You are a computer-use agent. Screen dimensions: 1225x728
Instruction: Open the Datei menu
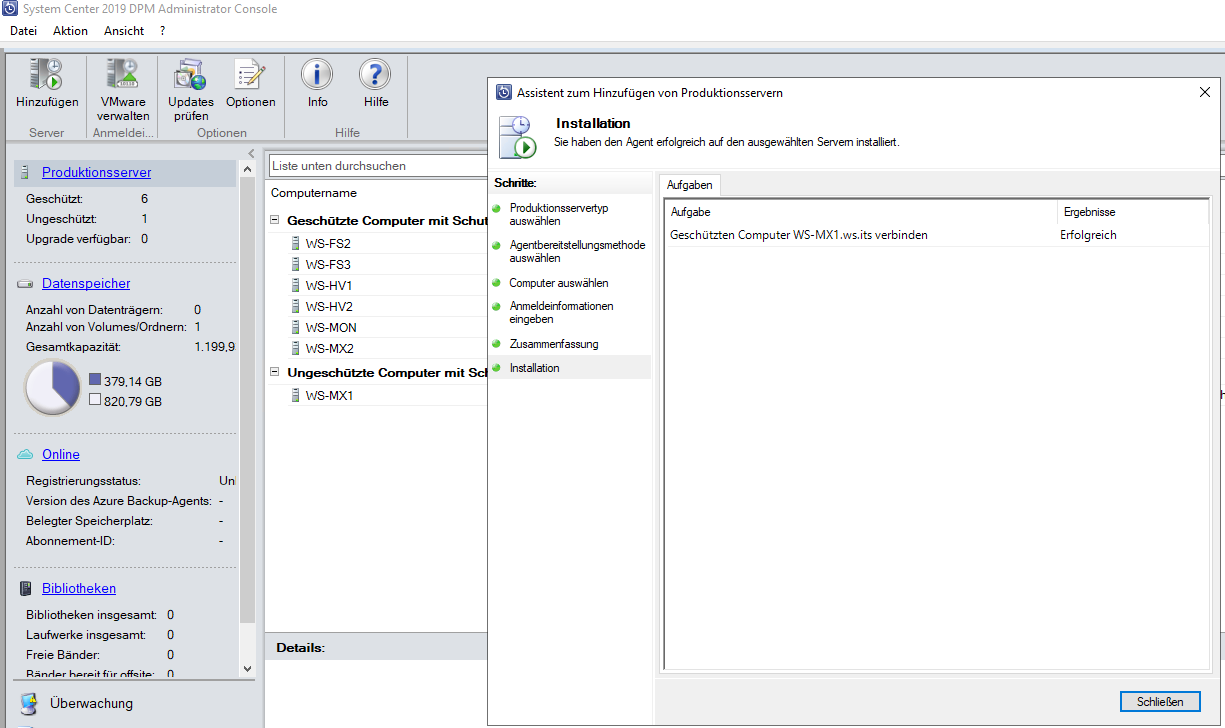[23, 31]
